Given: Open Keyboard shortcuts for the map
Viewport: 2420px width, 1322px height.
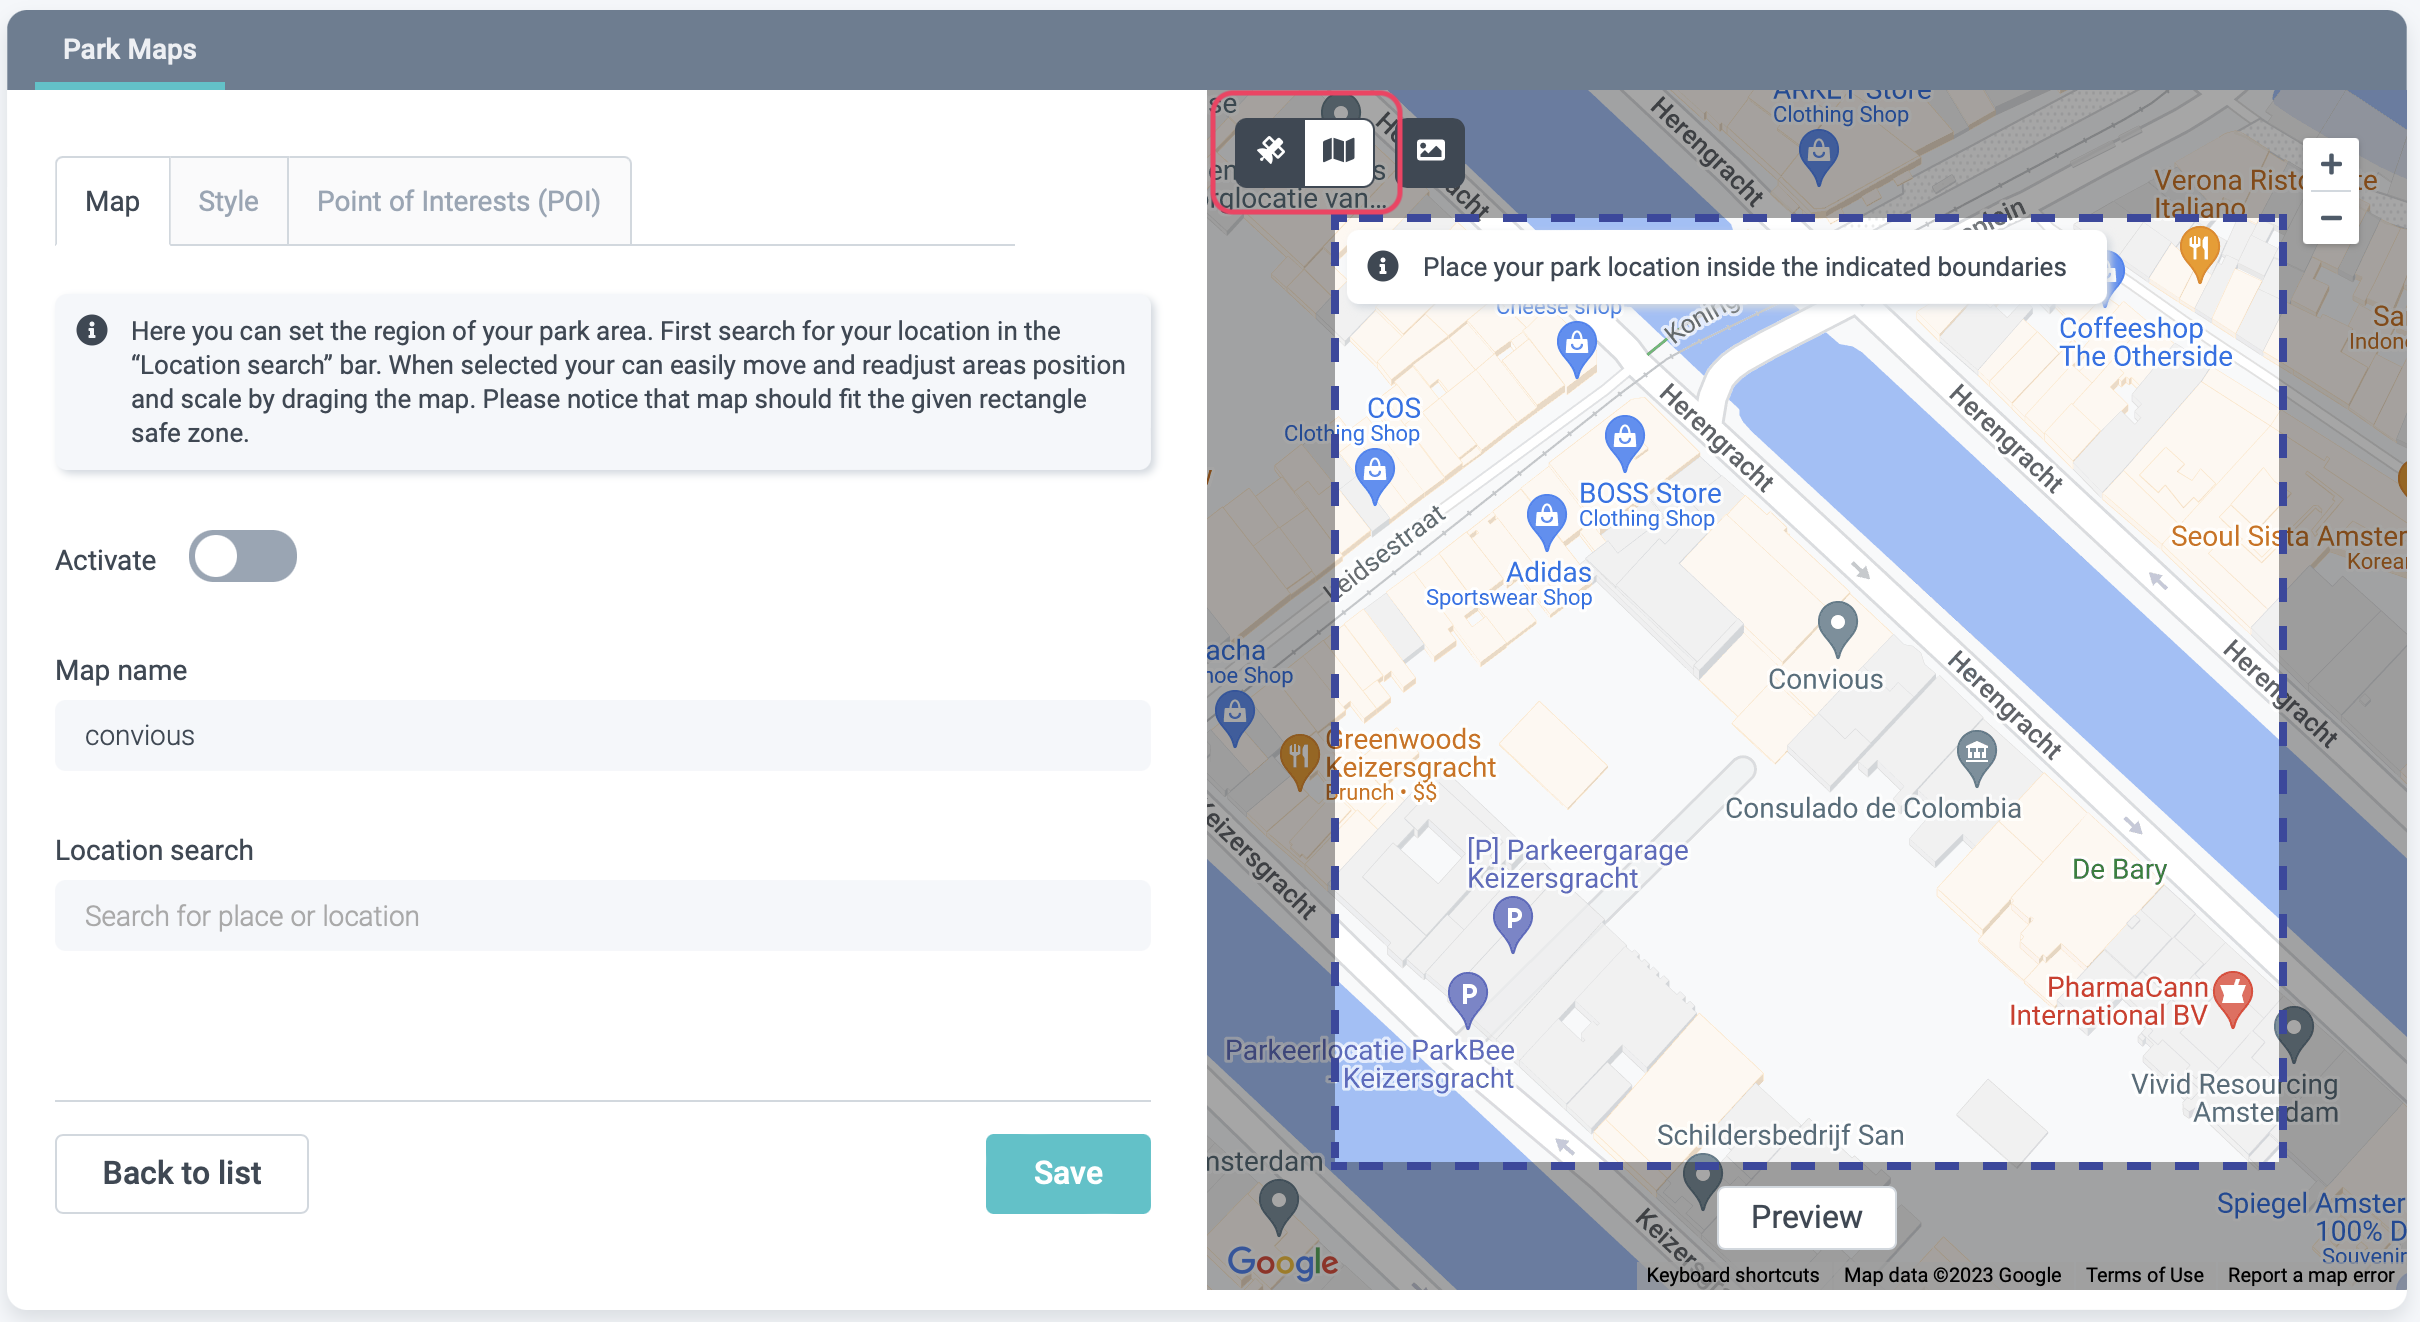Looking at the screenshot, I should coord(1733,1275).
